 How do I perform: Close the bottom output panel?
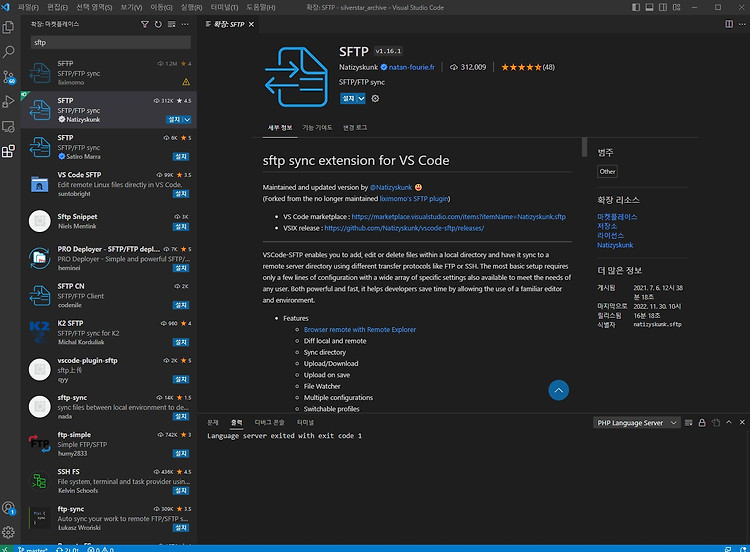point(742,422)
